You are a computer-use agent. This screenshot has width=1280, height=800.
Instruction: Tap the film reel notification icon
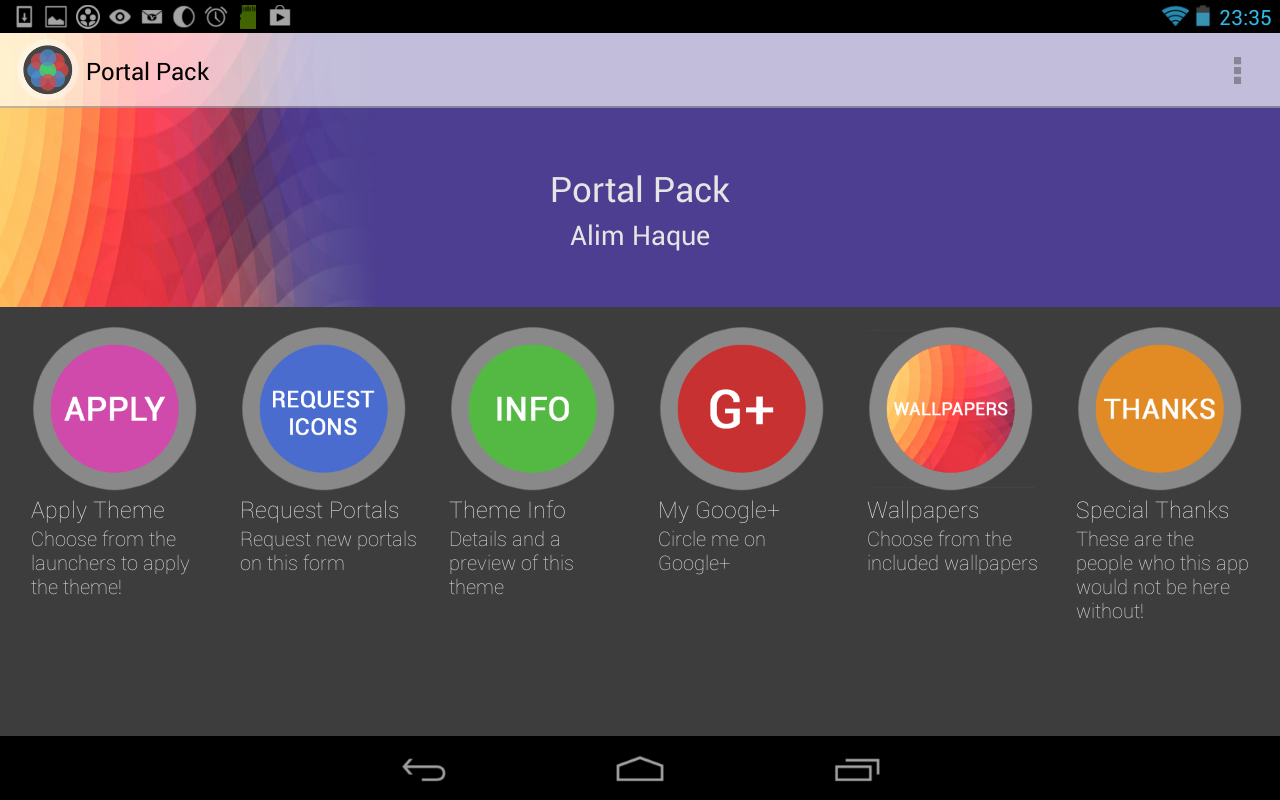tap(88, 16)
